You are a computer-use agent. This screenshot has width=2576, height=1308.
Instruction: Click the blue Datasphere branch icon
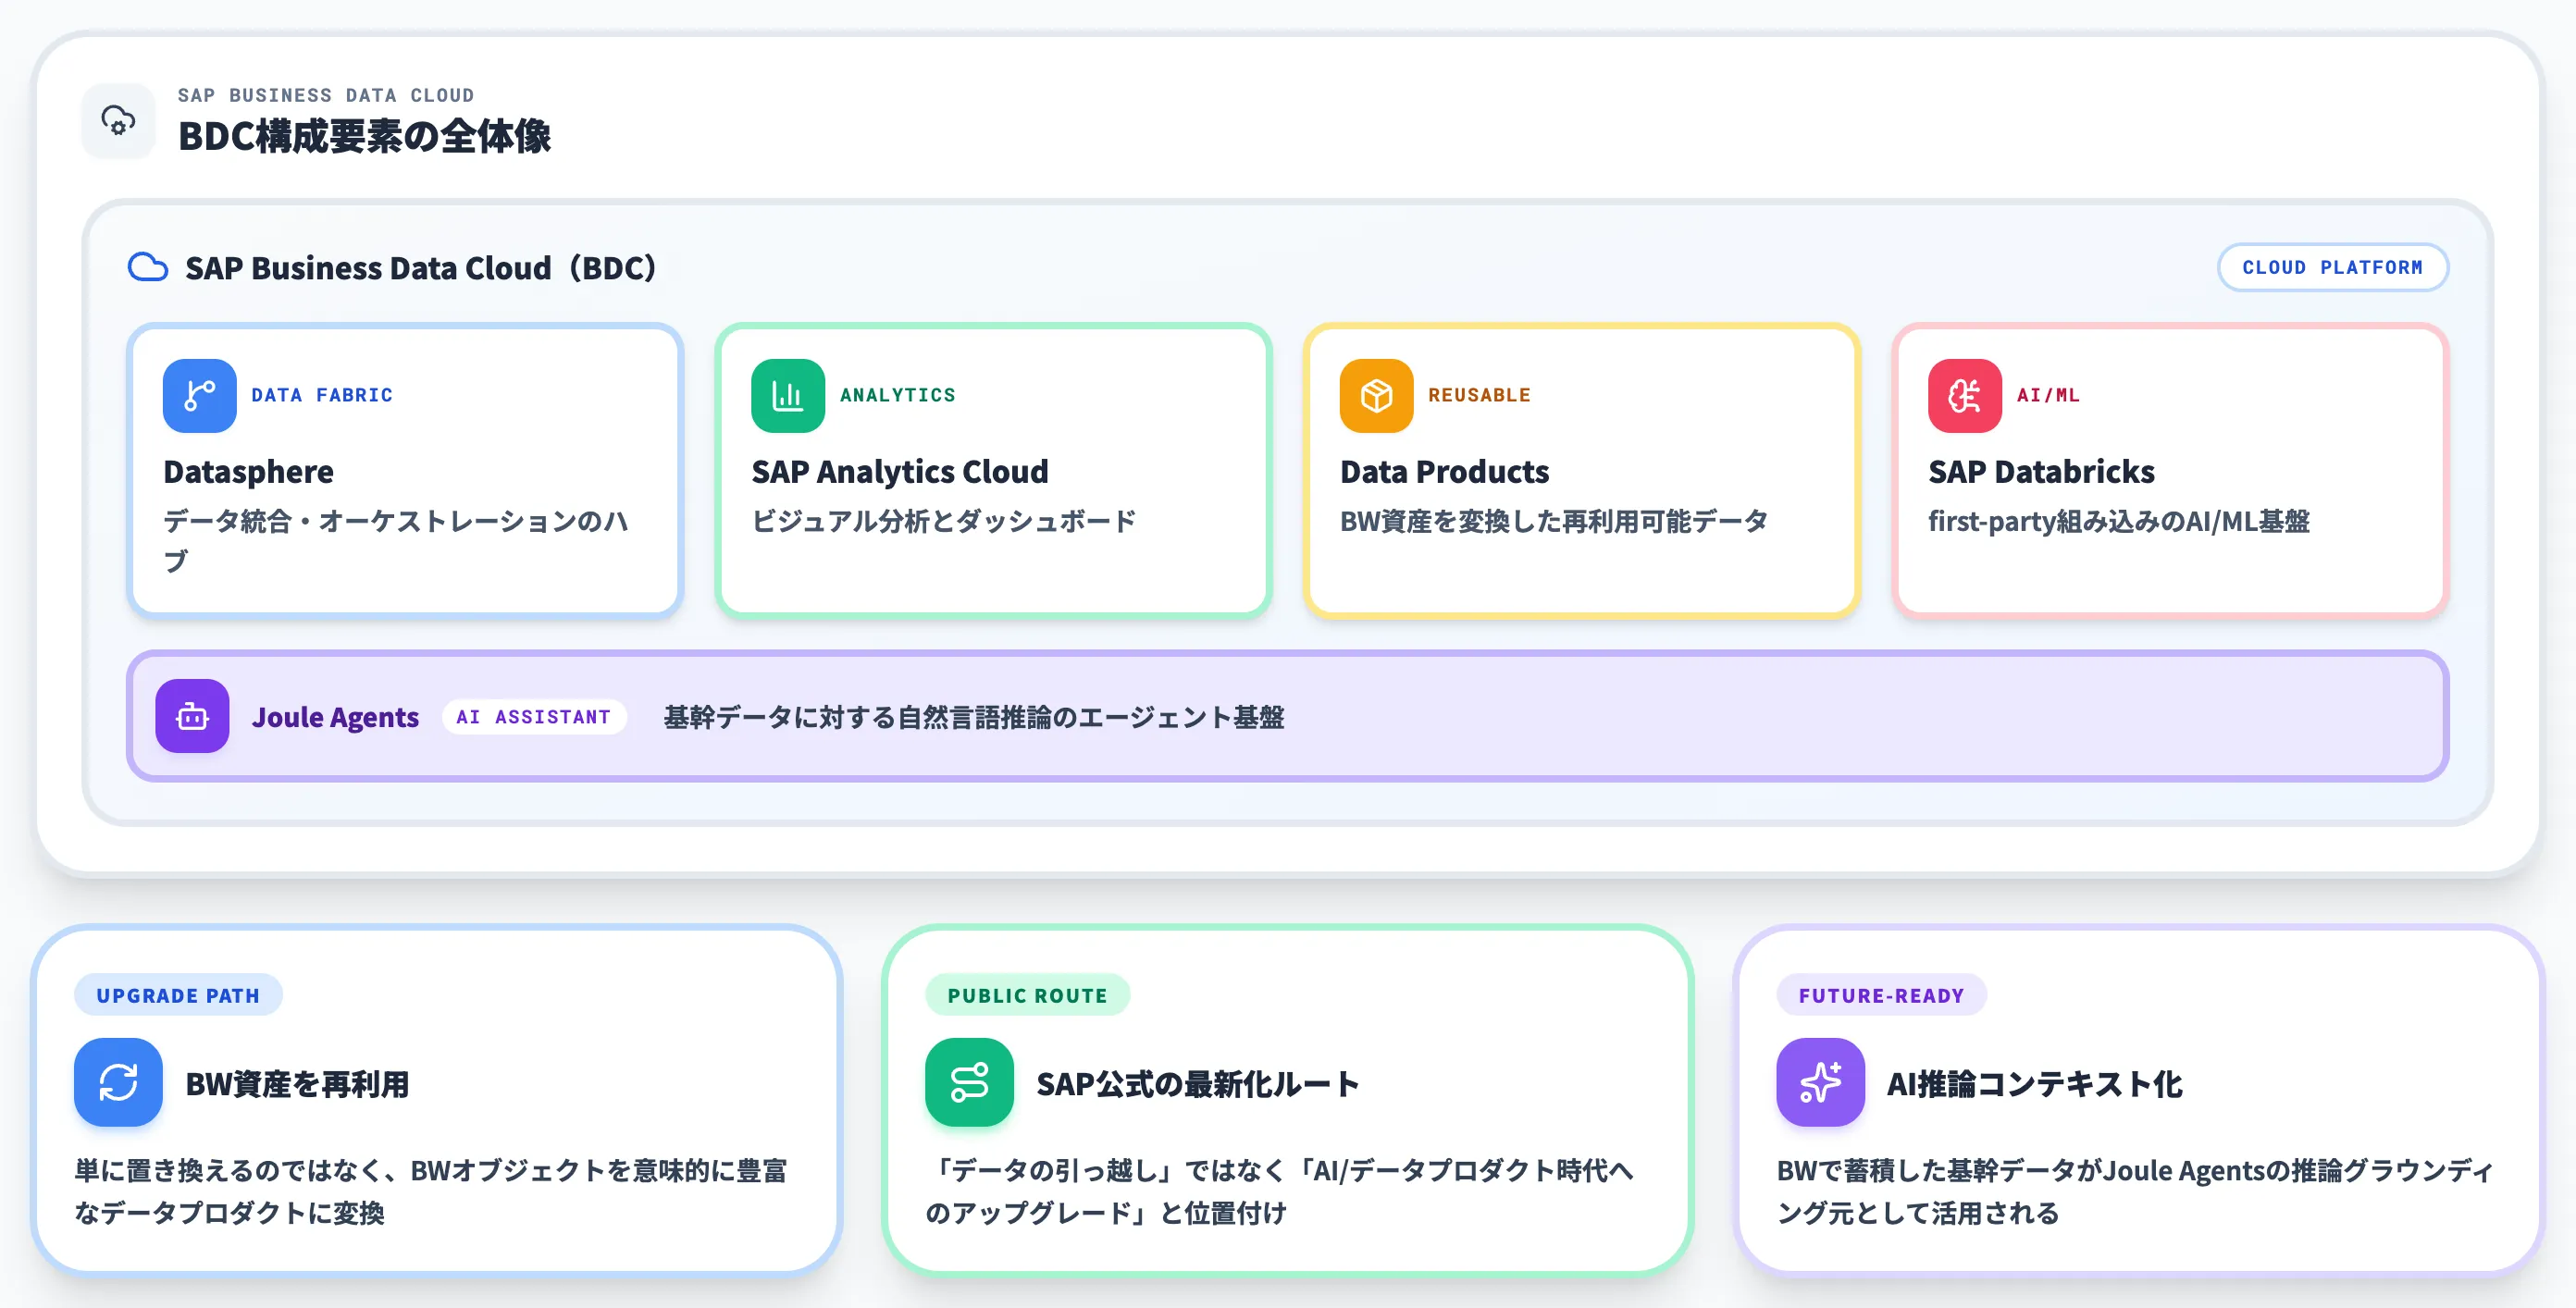coord(199,395)
